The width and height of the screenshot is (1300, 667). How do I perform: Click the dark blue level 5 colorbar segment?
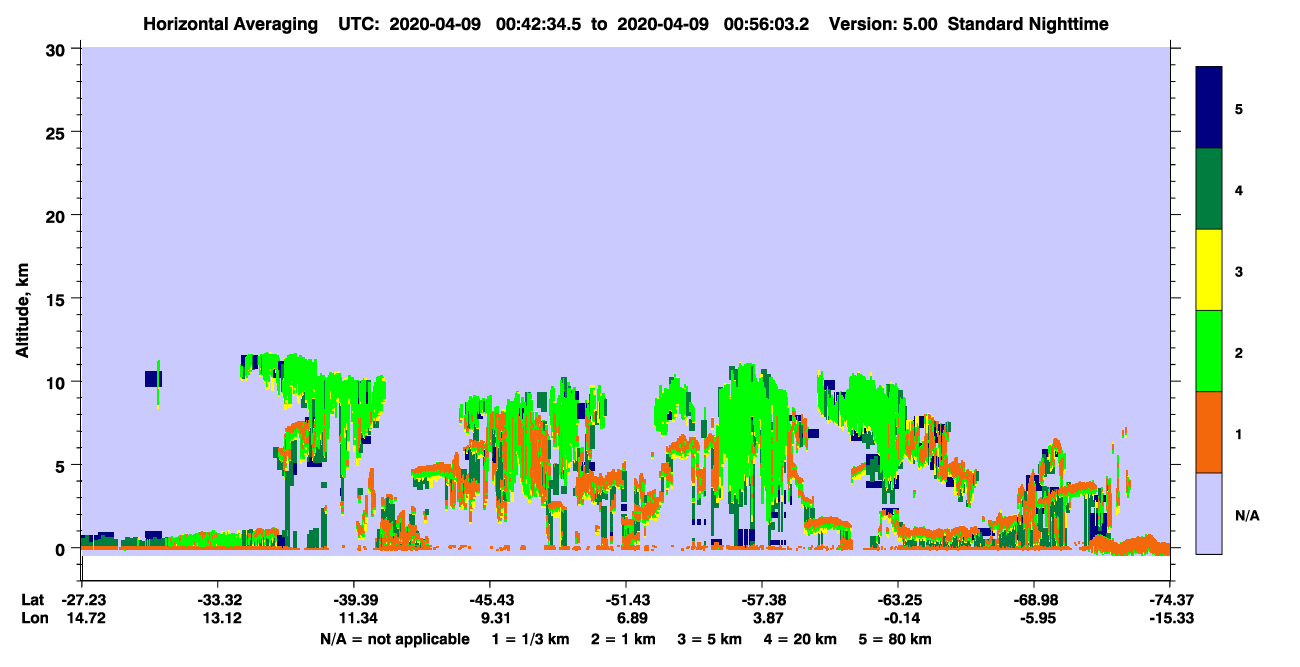pyautogui.click(x=1209, y=108)
